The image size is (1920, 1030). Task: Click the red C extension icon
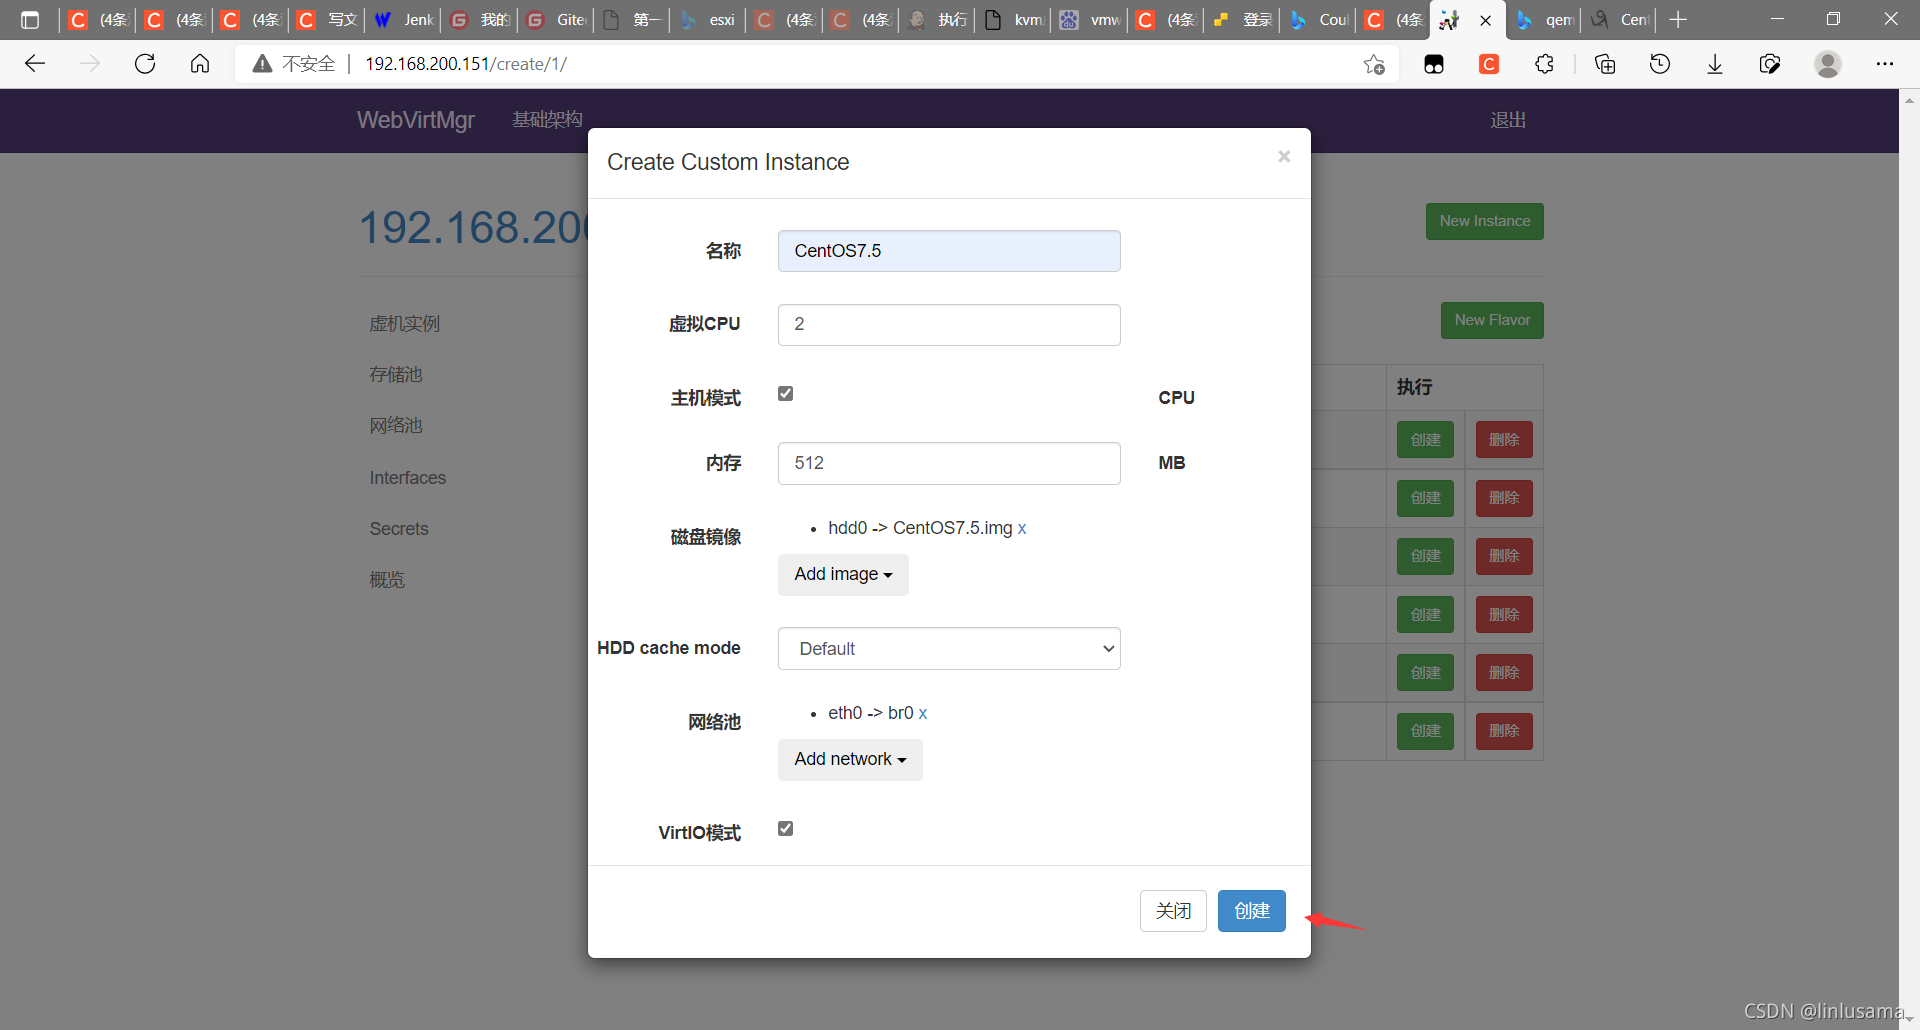coord(1489,64)
